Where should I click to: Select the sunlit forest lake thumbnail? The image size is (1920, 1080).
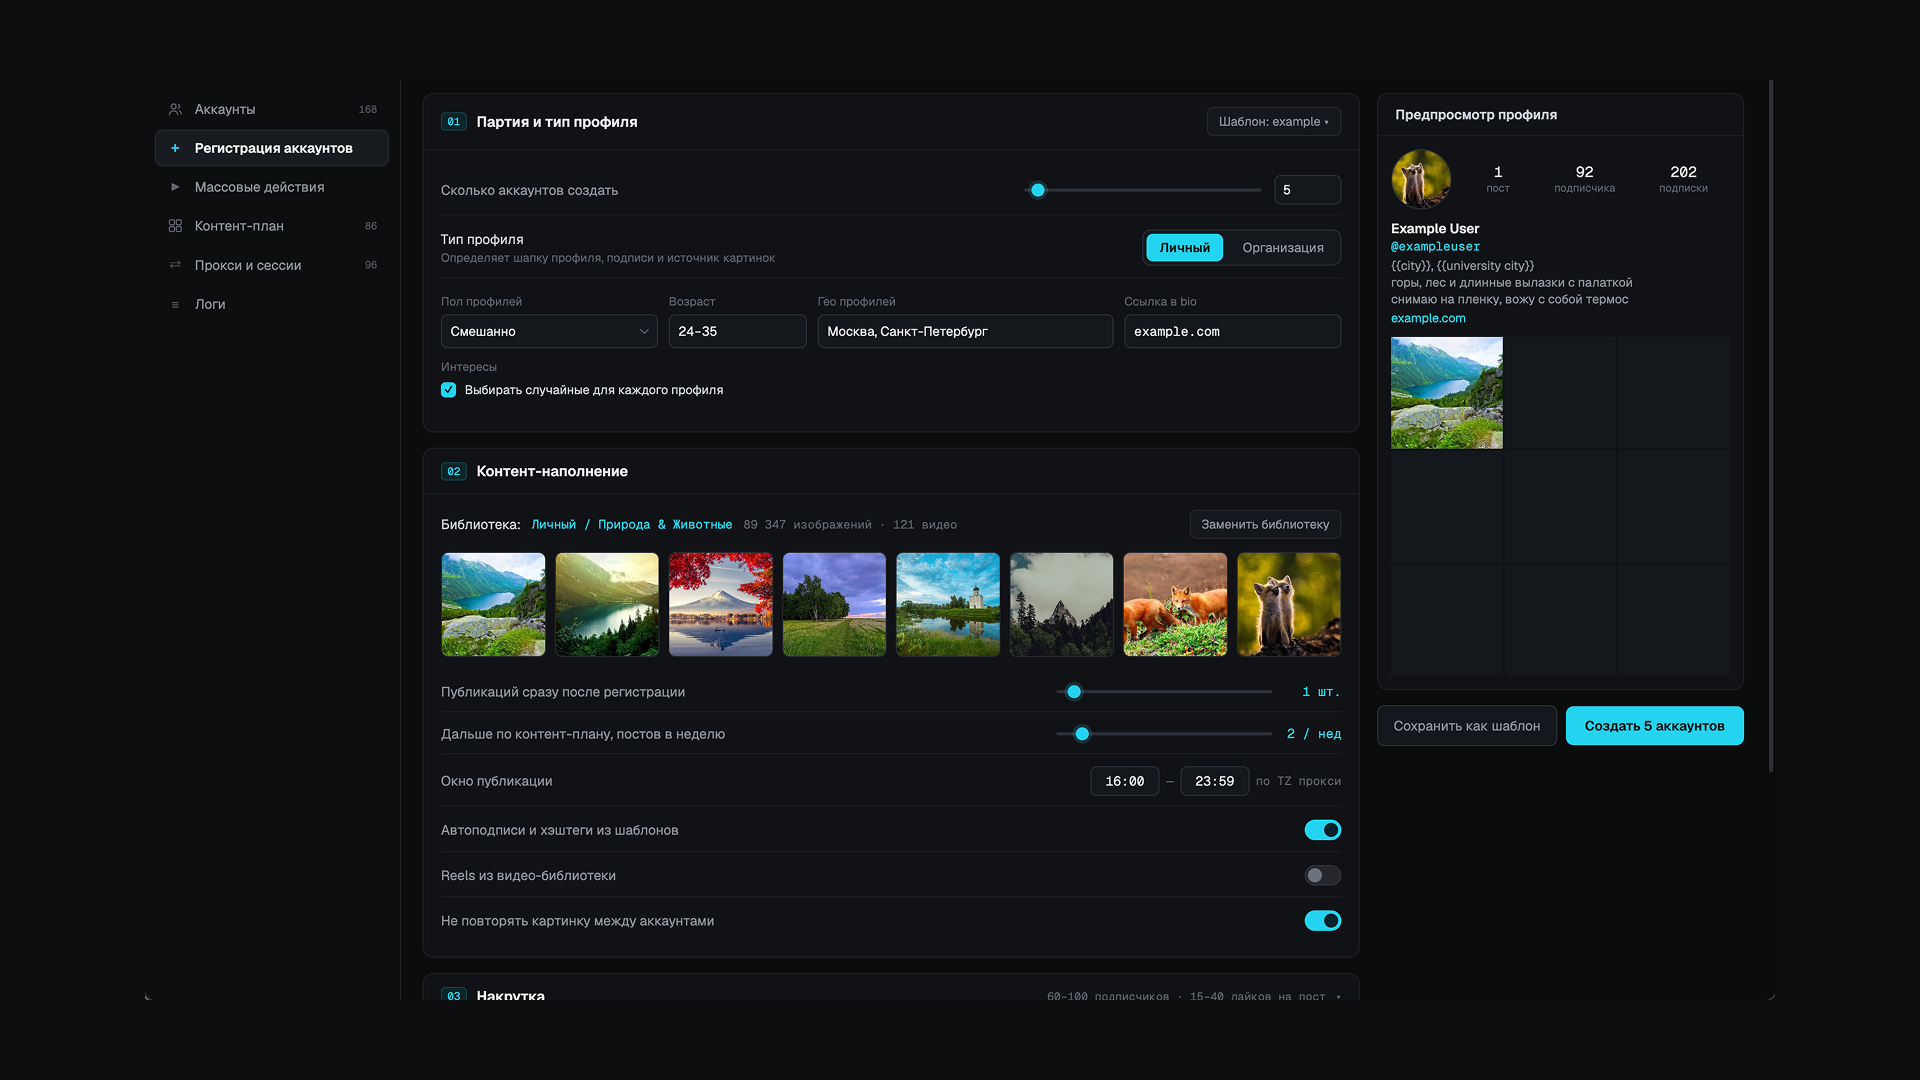pos(607,604)
